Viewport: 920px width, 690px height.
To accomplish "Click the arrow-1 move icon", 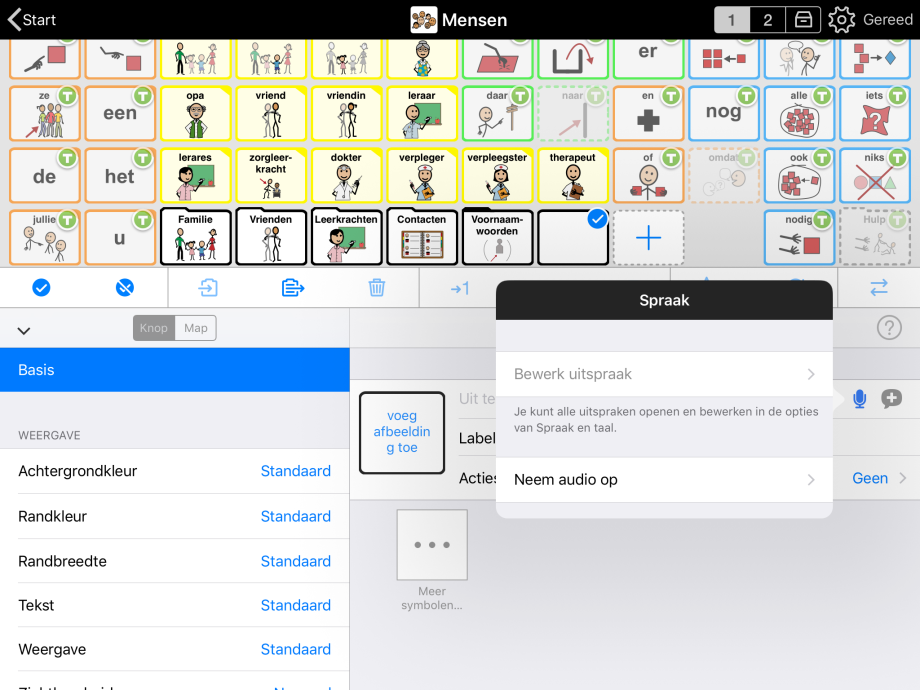I will click(460, 288).
